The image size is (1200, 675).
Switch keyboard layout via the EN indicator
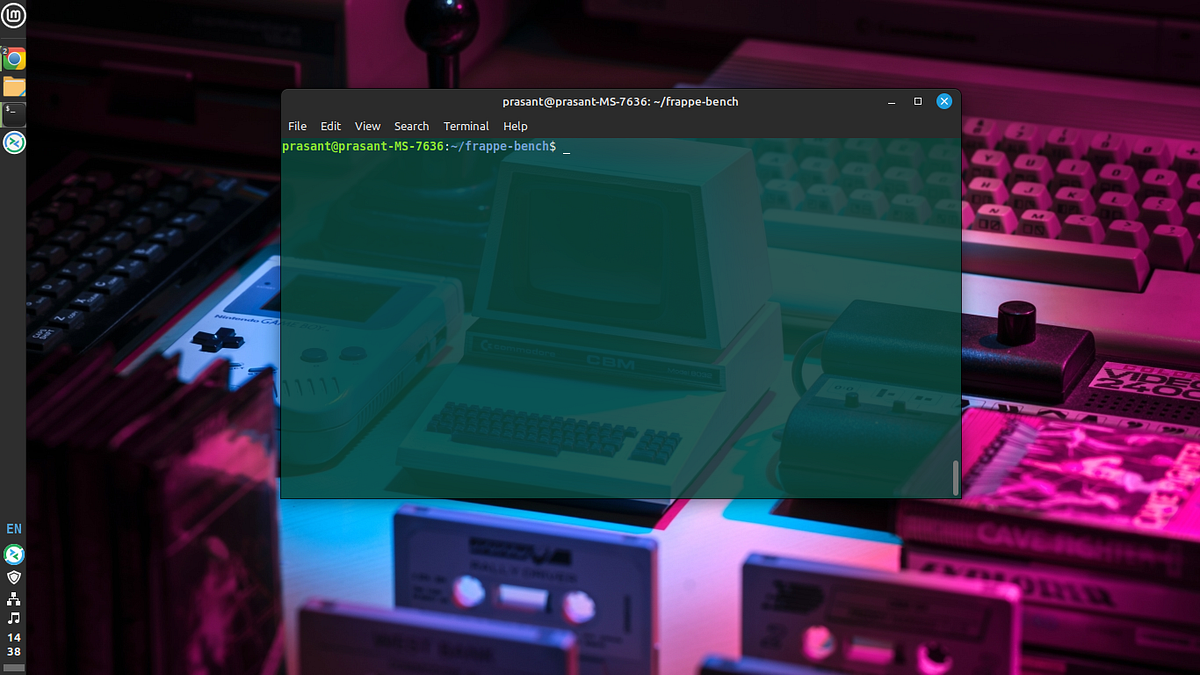pyautogui.click(x=13, y=528)
